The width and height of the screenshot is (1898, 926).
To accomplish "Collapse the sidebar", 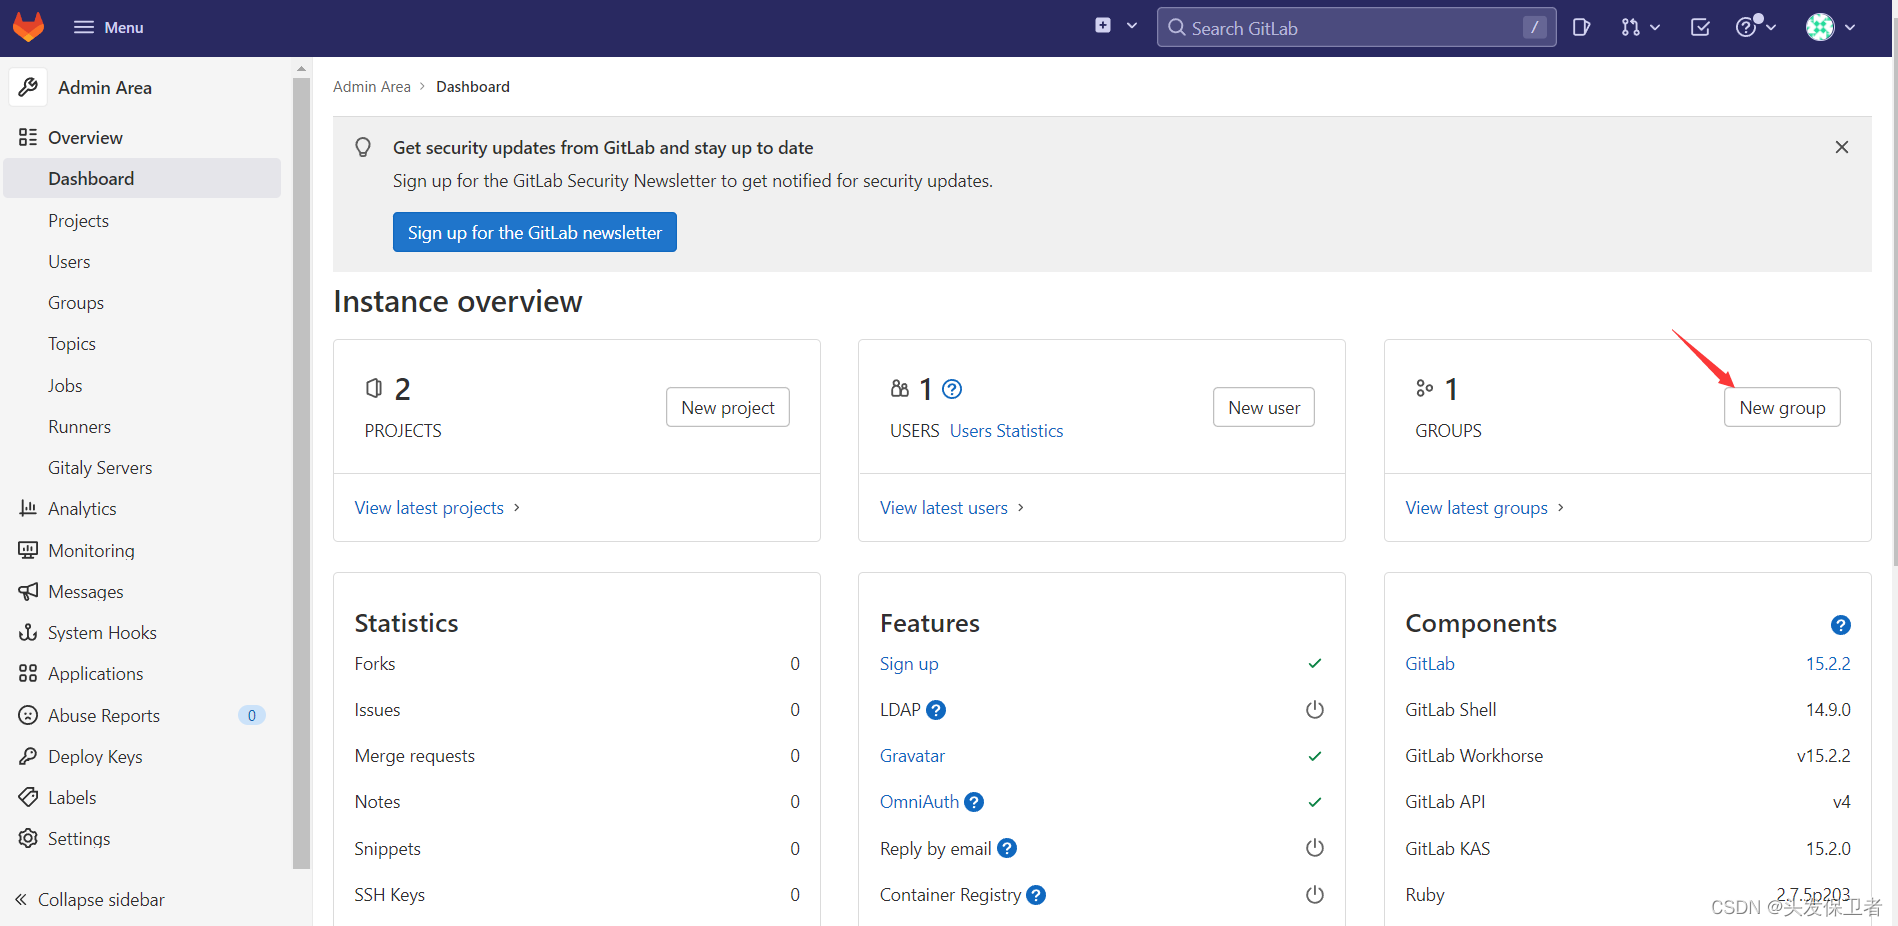I will click(90, 900).
